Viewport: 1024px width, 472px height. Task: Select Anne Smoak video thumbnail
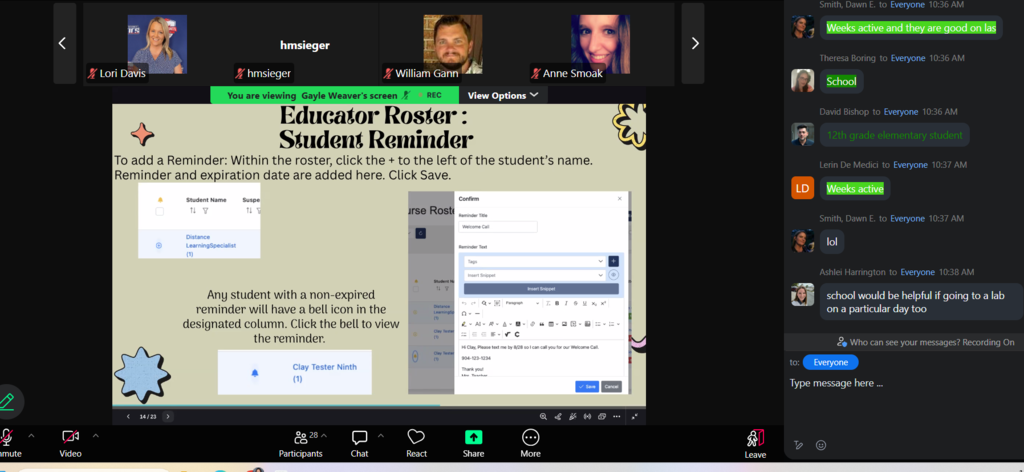pyautogui.click(x=600, y=44)
